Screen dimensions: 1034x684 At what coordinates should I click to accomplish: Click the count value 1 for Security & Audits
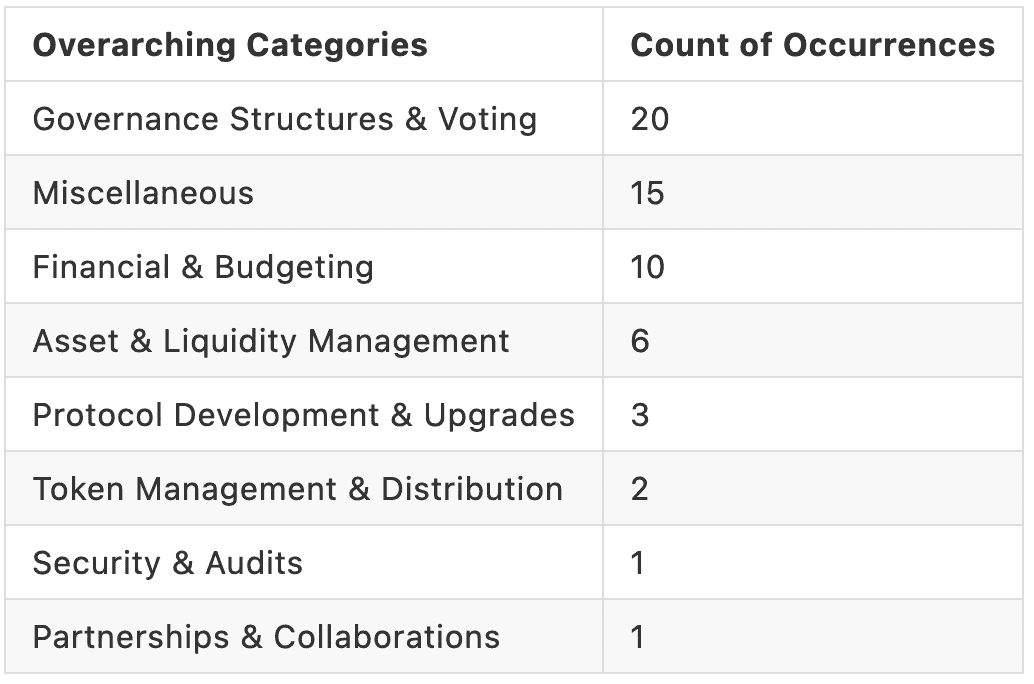638,563
